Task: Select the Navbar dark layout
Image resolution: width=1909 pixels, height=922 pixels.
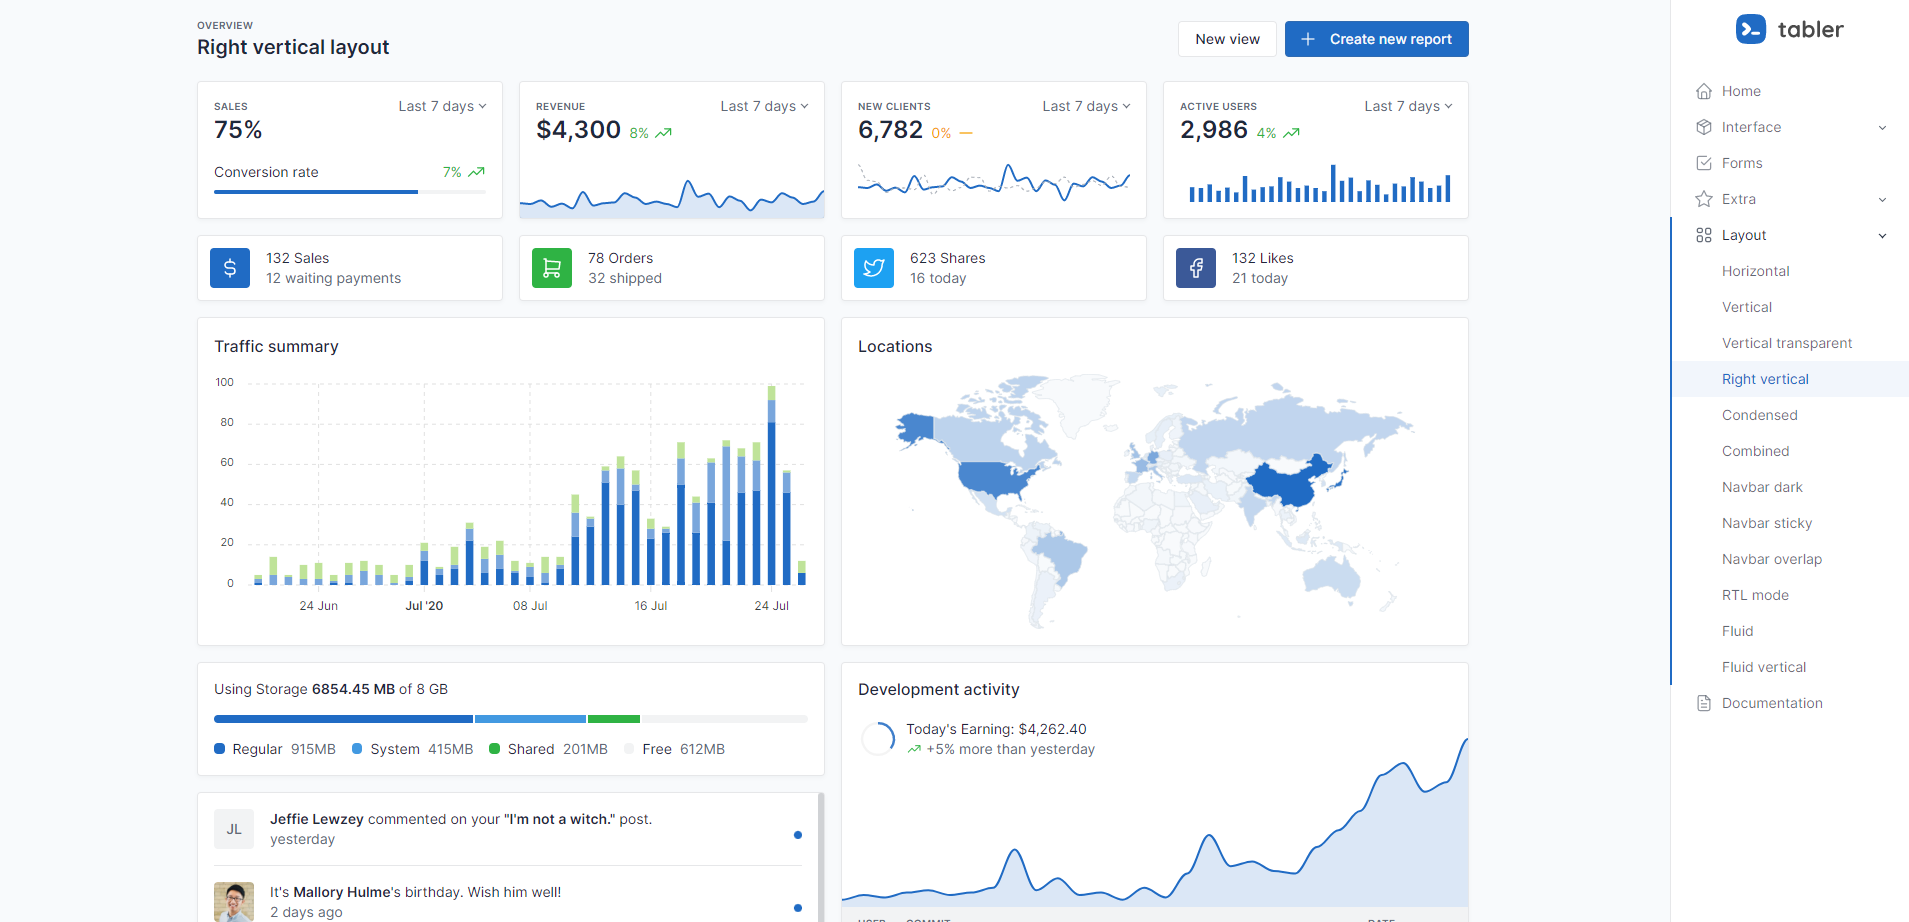Action: [1790, 487]
